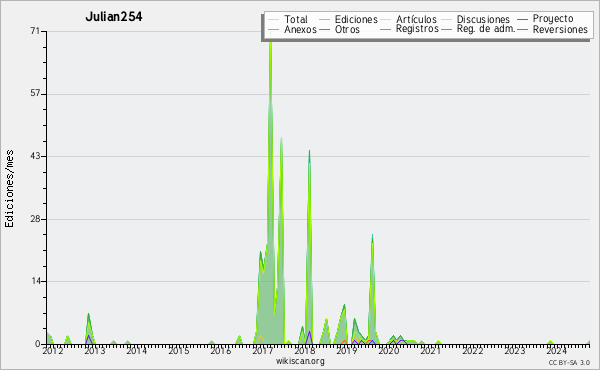
Task: Click the Total legend label
Action: tap(296, 19)
